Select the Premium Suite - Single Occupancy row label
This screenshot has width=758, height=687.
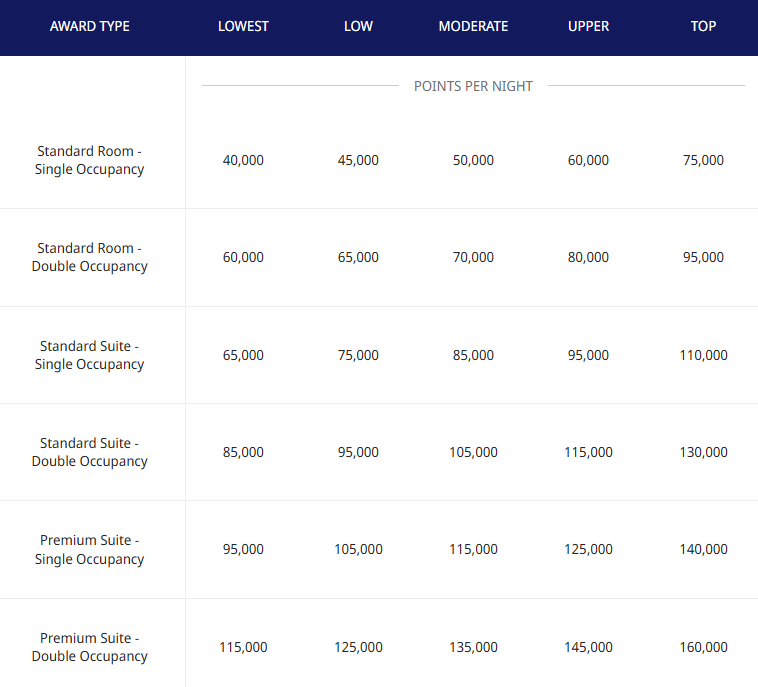pyautogui.click(x=89, y=549)
